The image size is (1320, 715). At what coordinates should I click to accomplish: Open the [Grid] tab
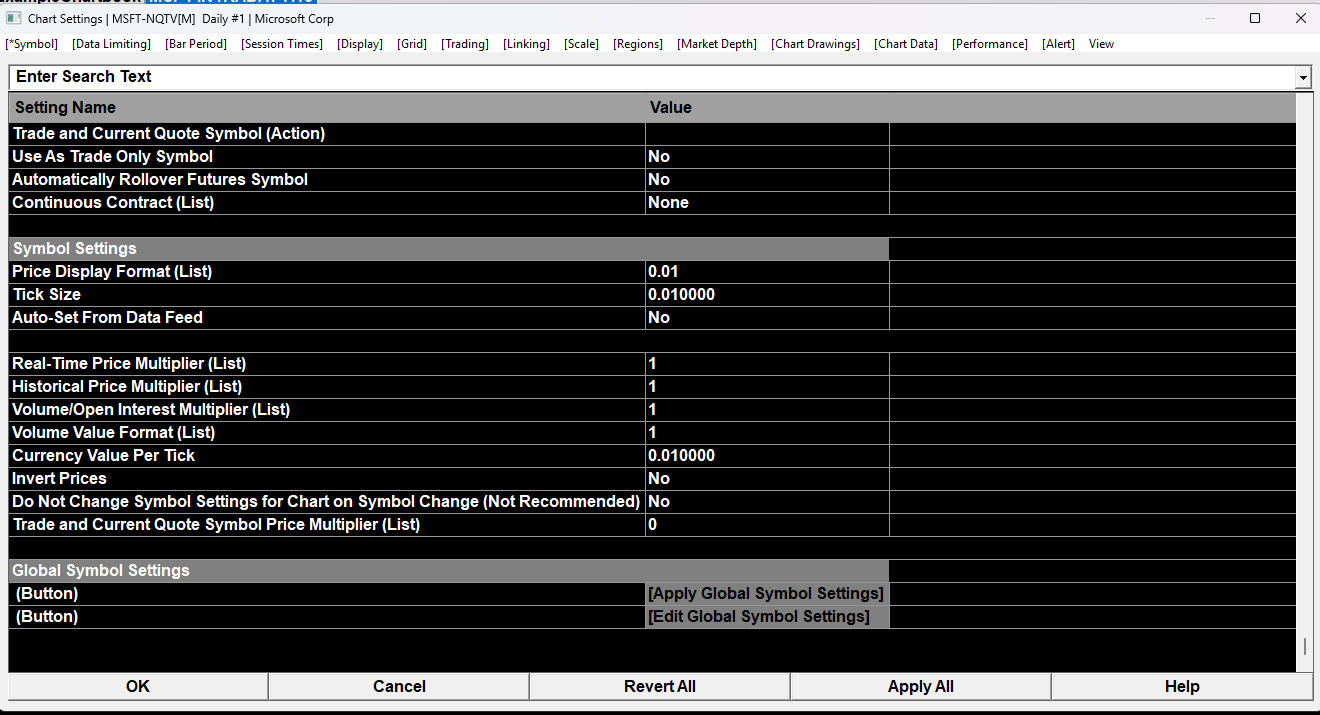(x=412, y=44)
